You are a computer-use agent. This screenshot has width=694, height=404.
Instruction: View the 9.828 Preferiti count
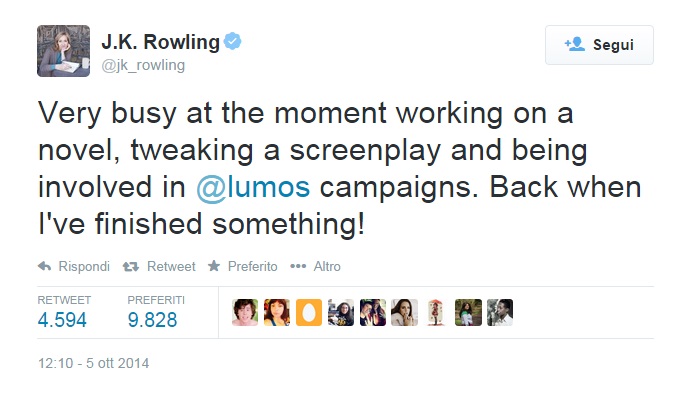[x=152, y=320]
